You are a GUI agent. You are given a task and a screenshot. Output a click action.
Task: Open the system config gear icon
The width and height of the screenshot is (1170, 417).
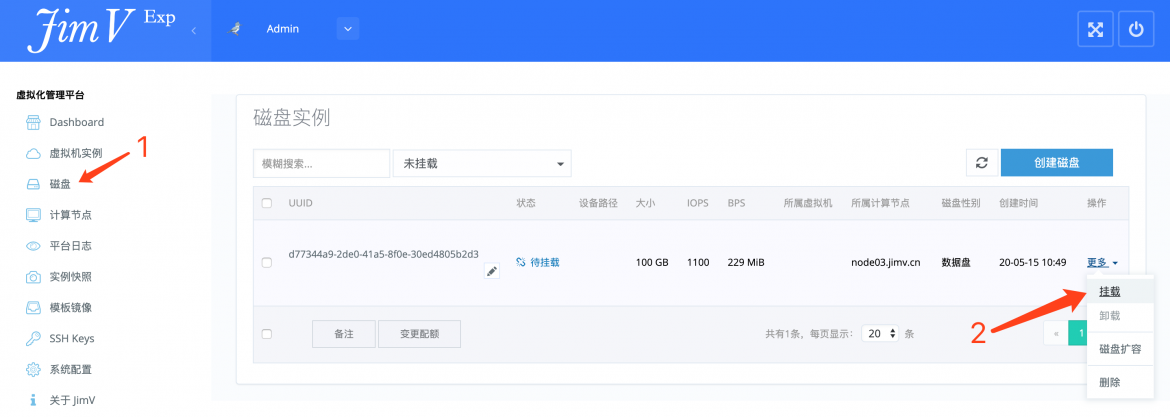(33, 369)
